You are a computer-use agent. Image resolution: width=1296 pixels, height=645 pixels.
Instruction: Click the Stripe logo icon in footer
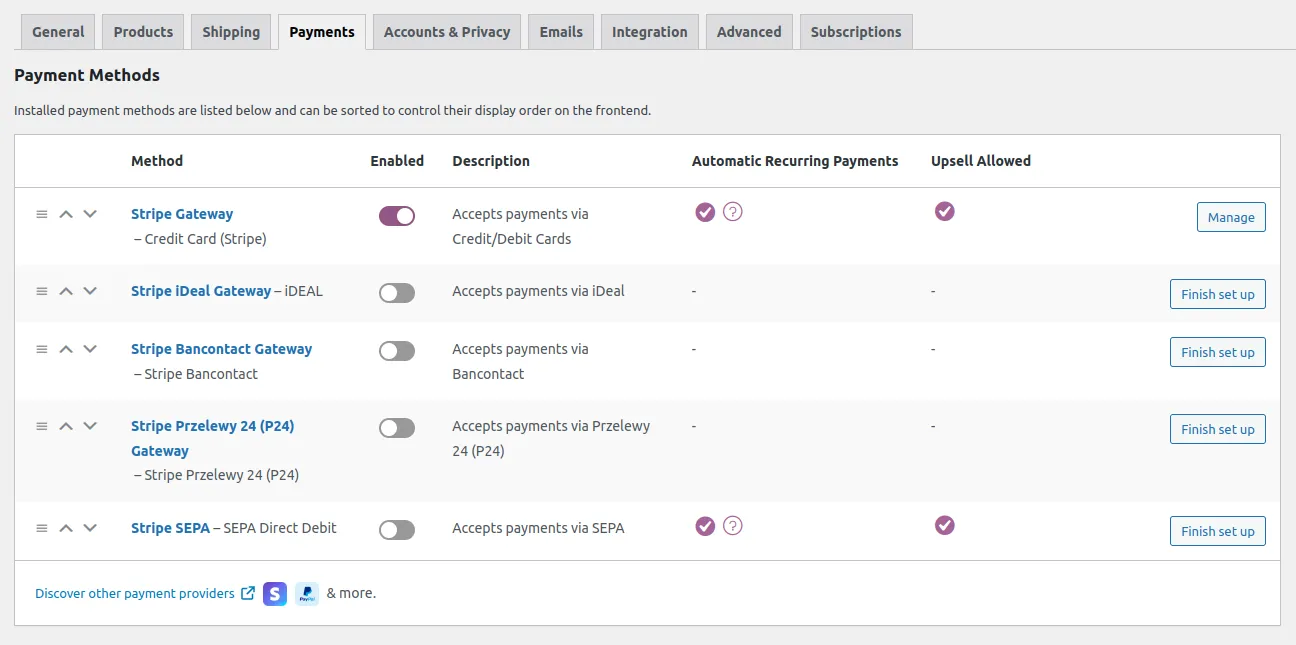coord(275,594)
